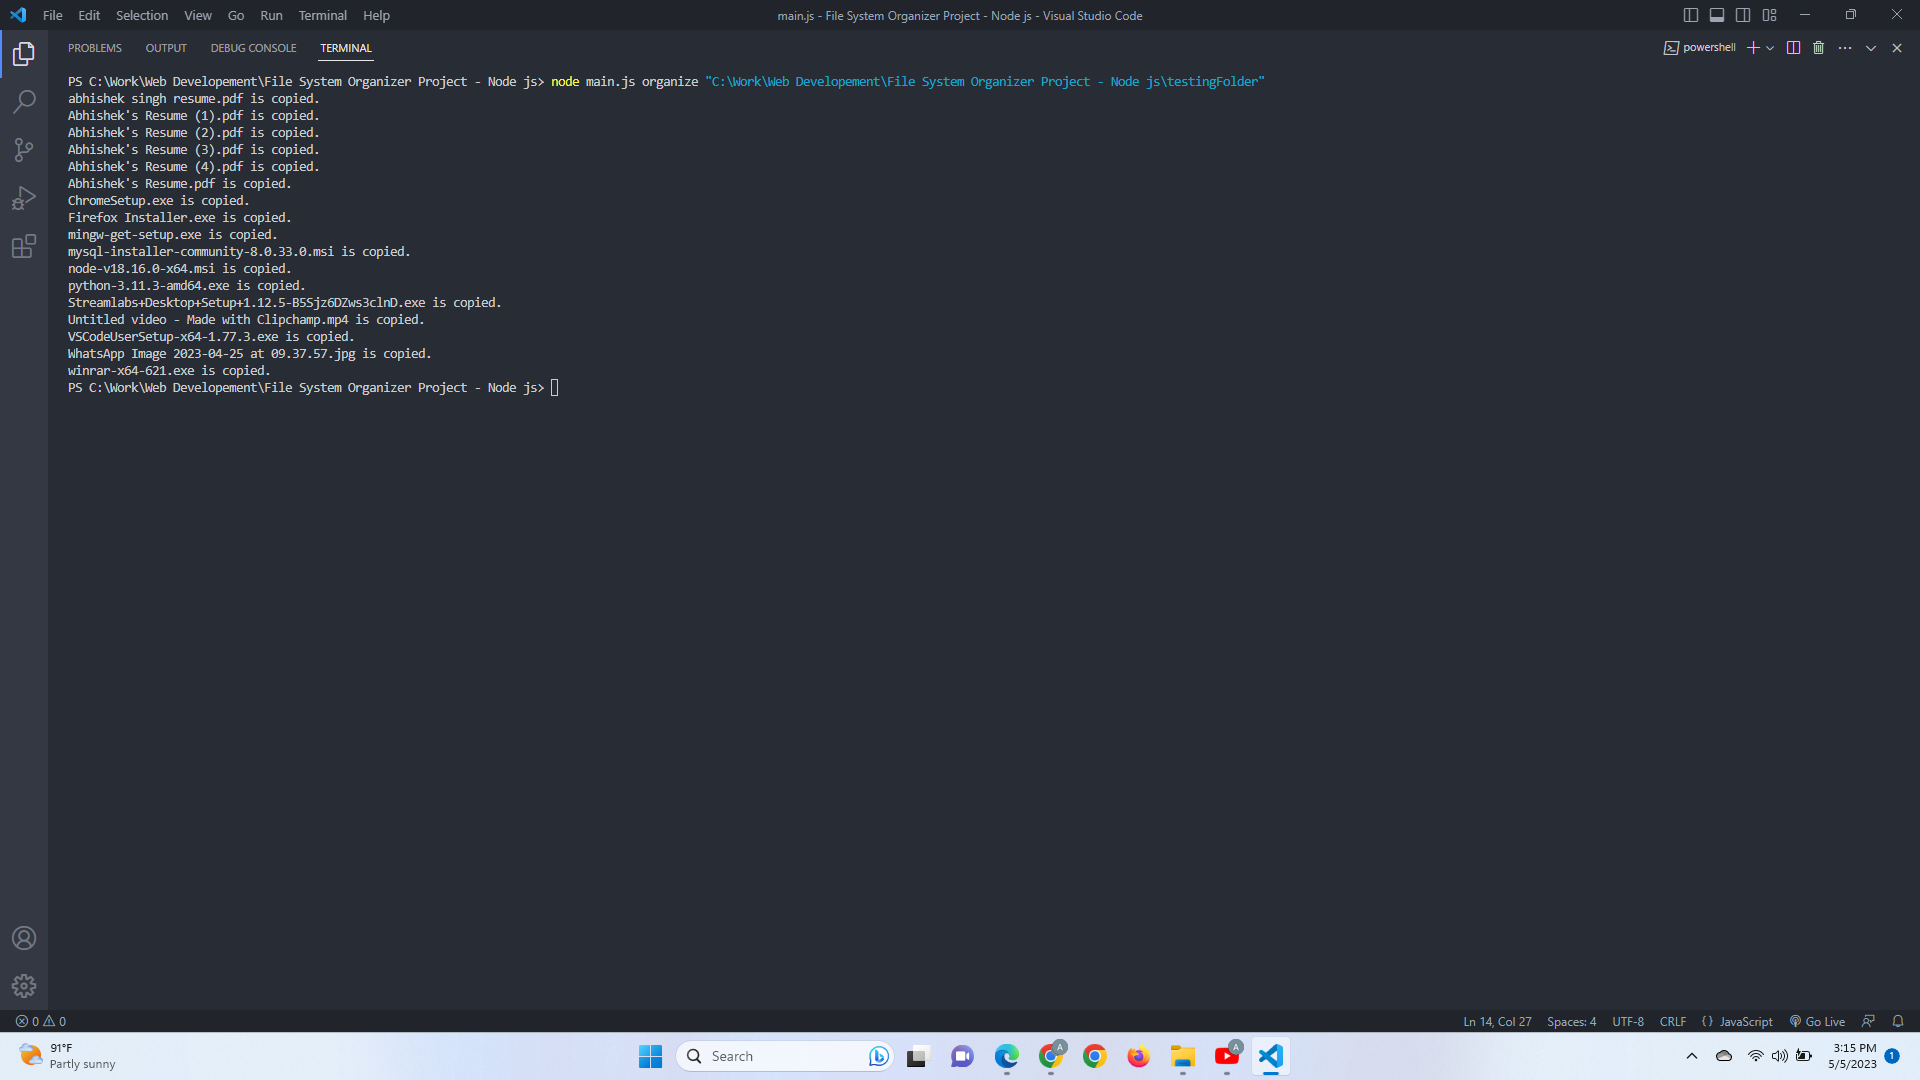Image resolution: width=1920 pixels, height=1080 pixels.
Task: Open volume control in system tray
Action: click(1780, 1056)
